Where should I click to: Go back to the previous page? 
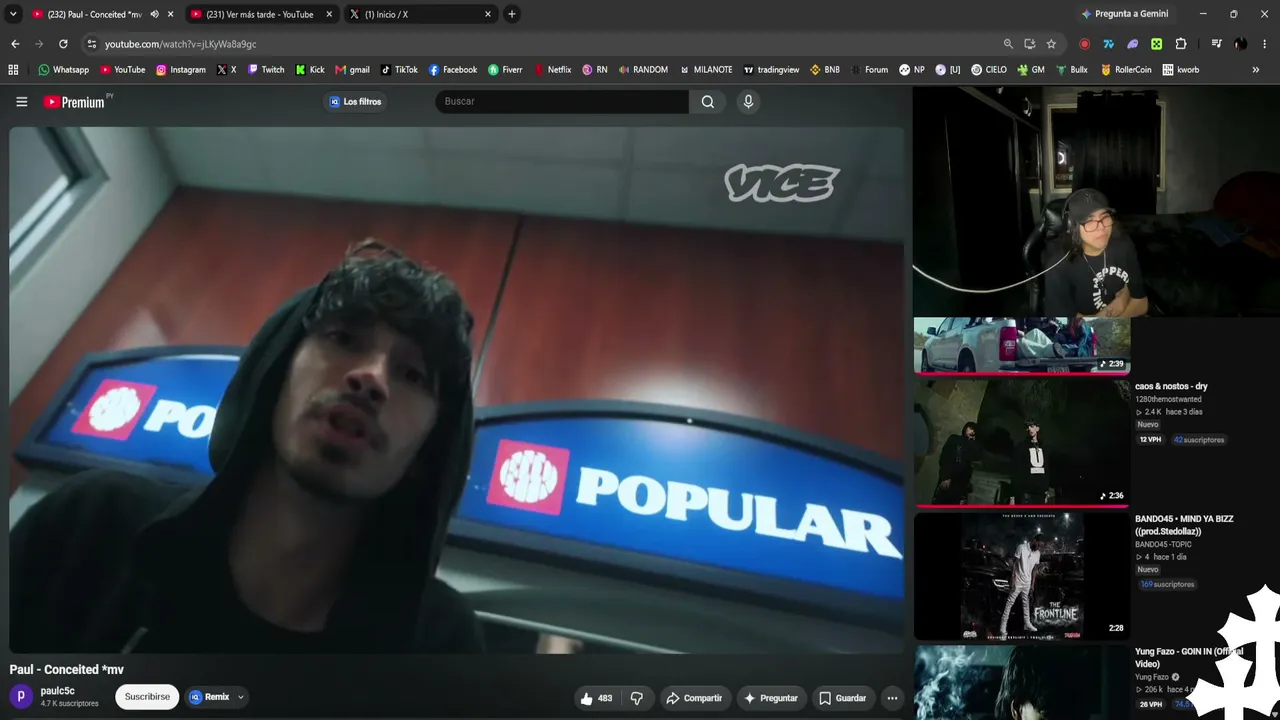pos(15,44)
